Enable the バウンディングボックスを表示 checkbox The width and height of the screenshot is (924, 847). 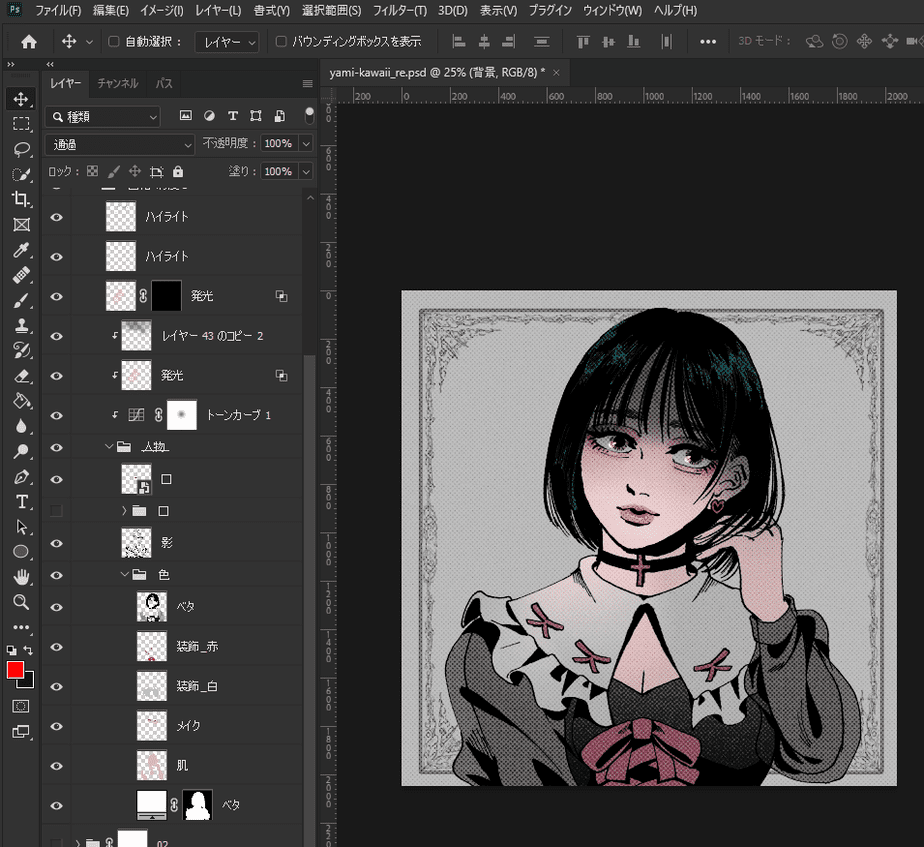tap(281, 41)
